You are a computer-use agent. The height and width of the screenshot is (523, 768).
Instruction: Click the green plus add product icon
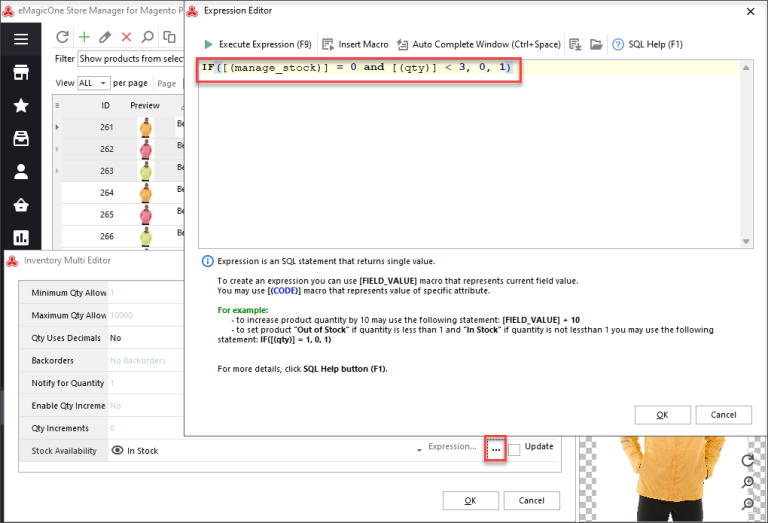click(x=84, y=37)
